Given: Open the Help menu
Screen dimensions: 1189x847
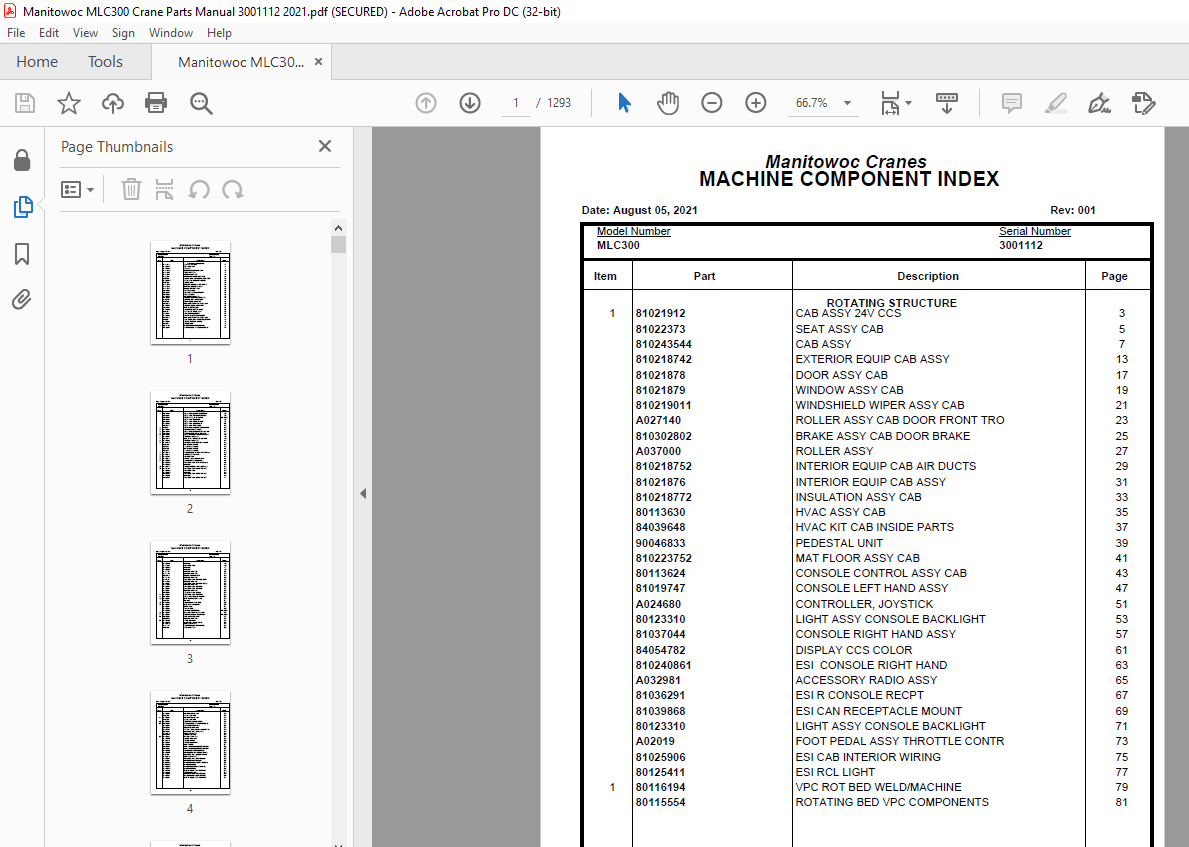Looking at the screenshot, I should tap(219, 33).
